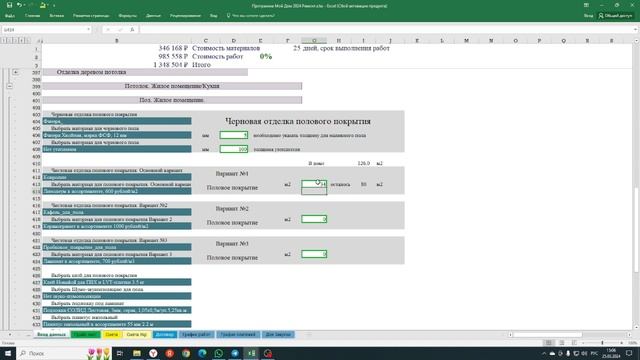Click the Вход sign-in link
Image resolution: width=640 pixels, height=360 pixels.
point(588,16)
